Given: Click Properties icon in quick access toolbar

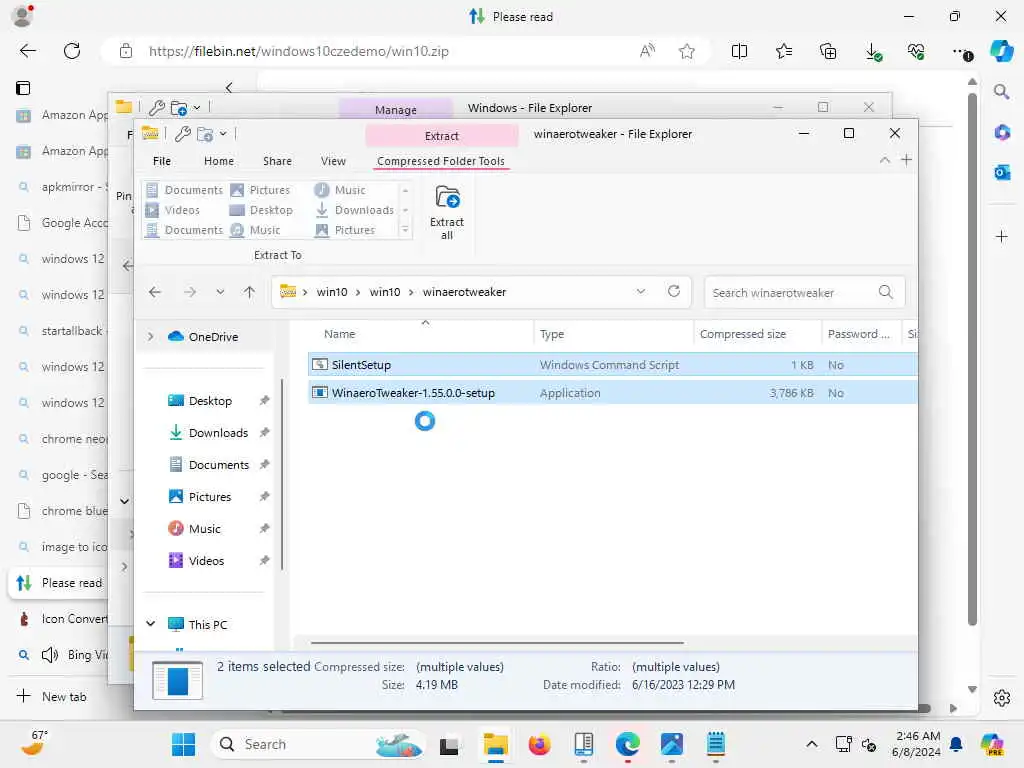Looking at the screenshot, I should (183, 134).
